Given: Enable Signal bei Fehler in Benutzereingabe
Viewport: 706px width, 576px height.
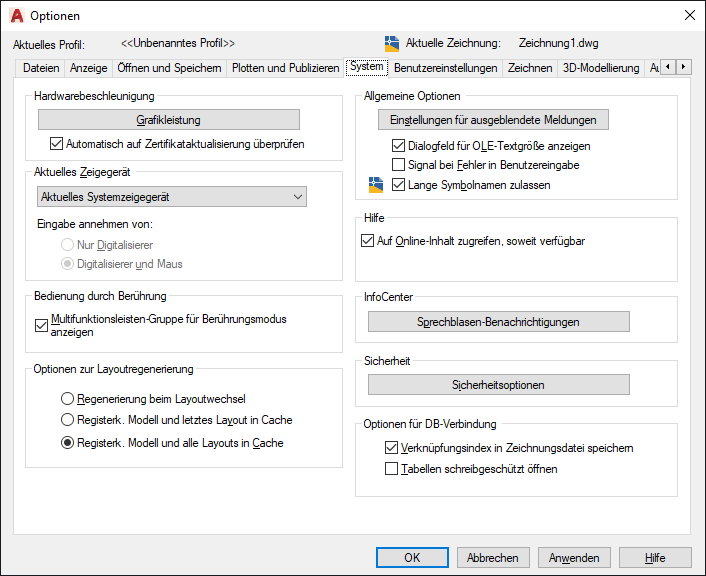Looking at the screenshot, I should point(399,165).
